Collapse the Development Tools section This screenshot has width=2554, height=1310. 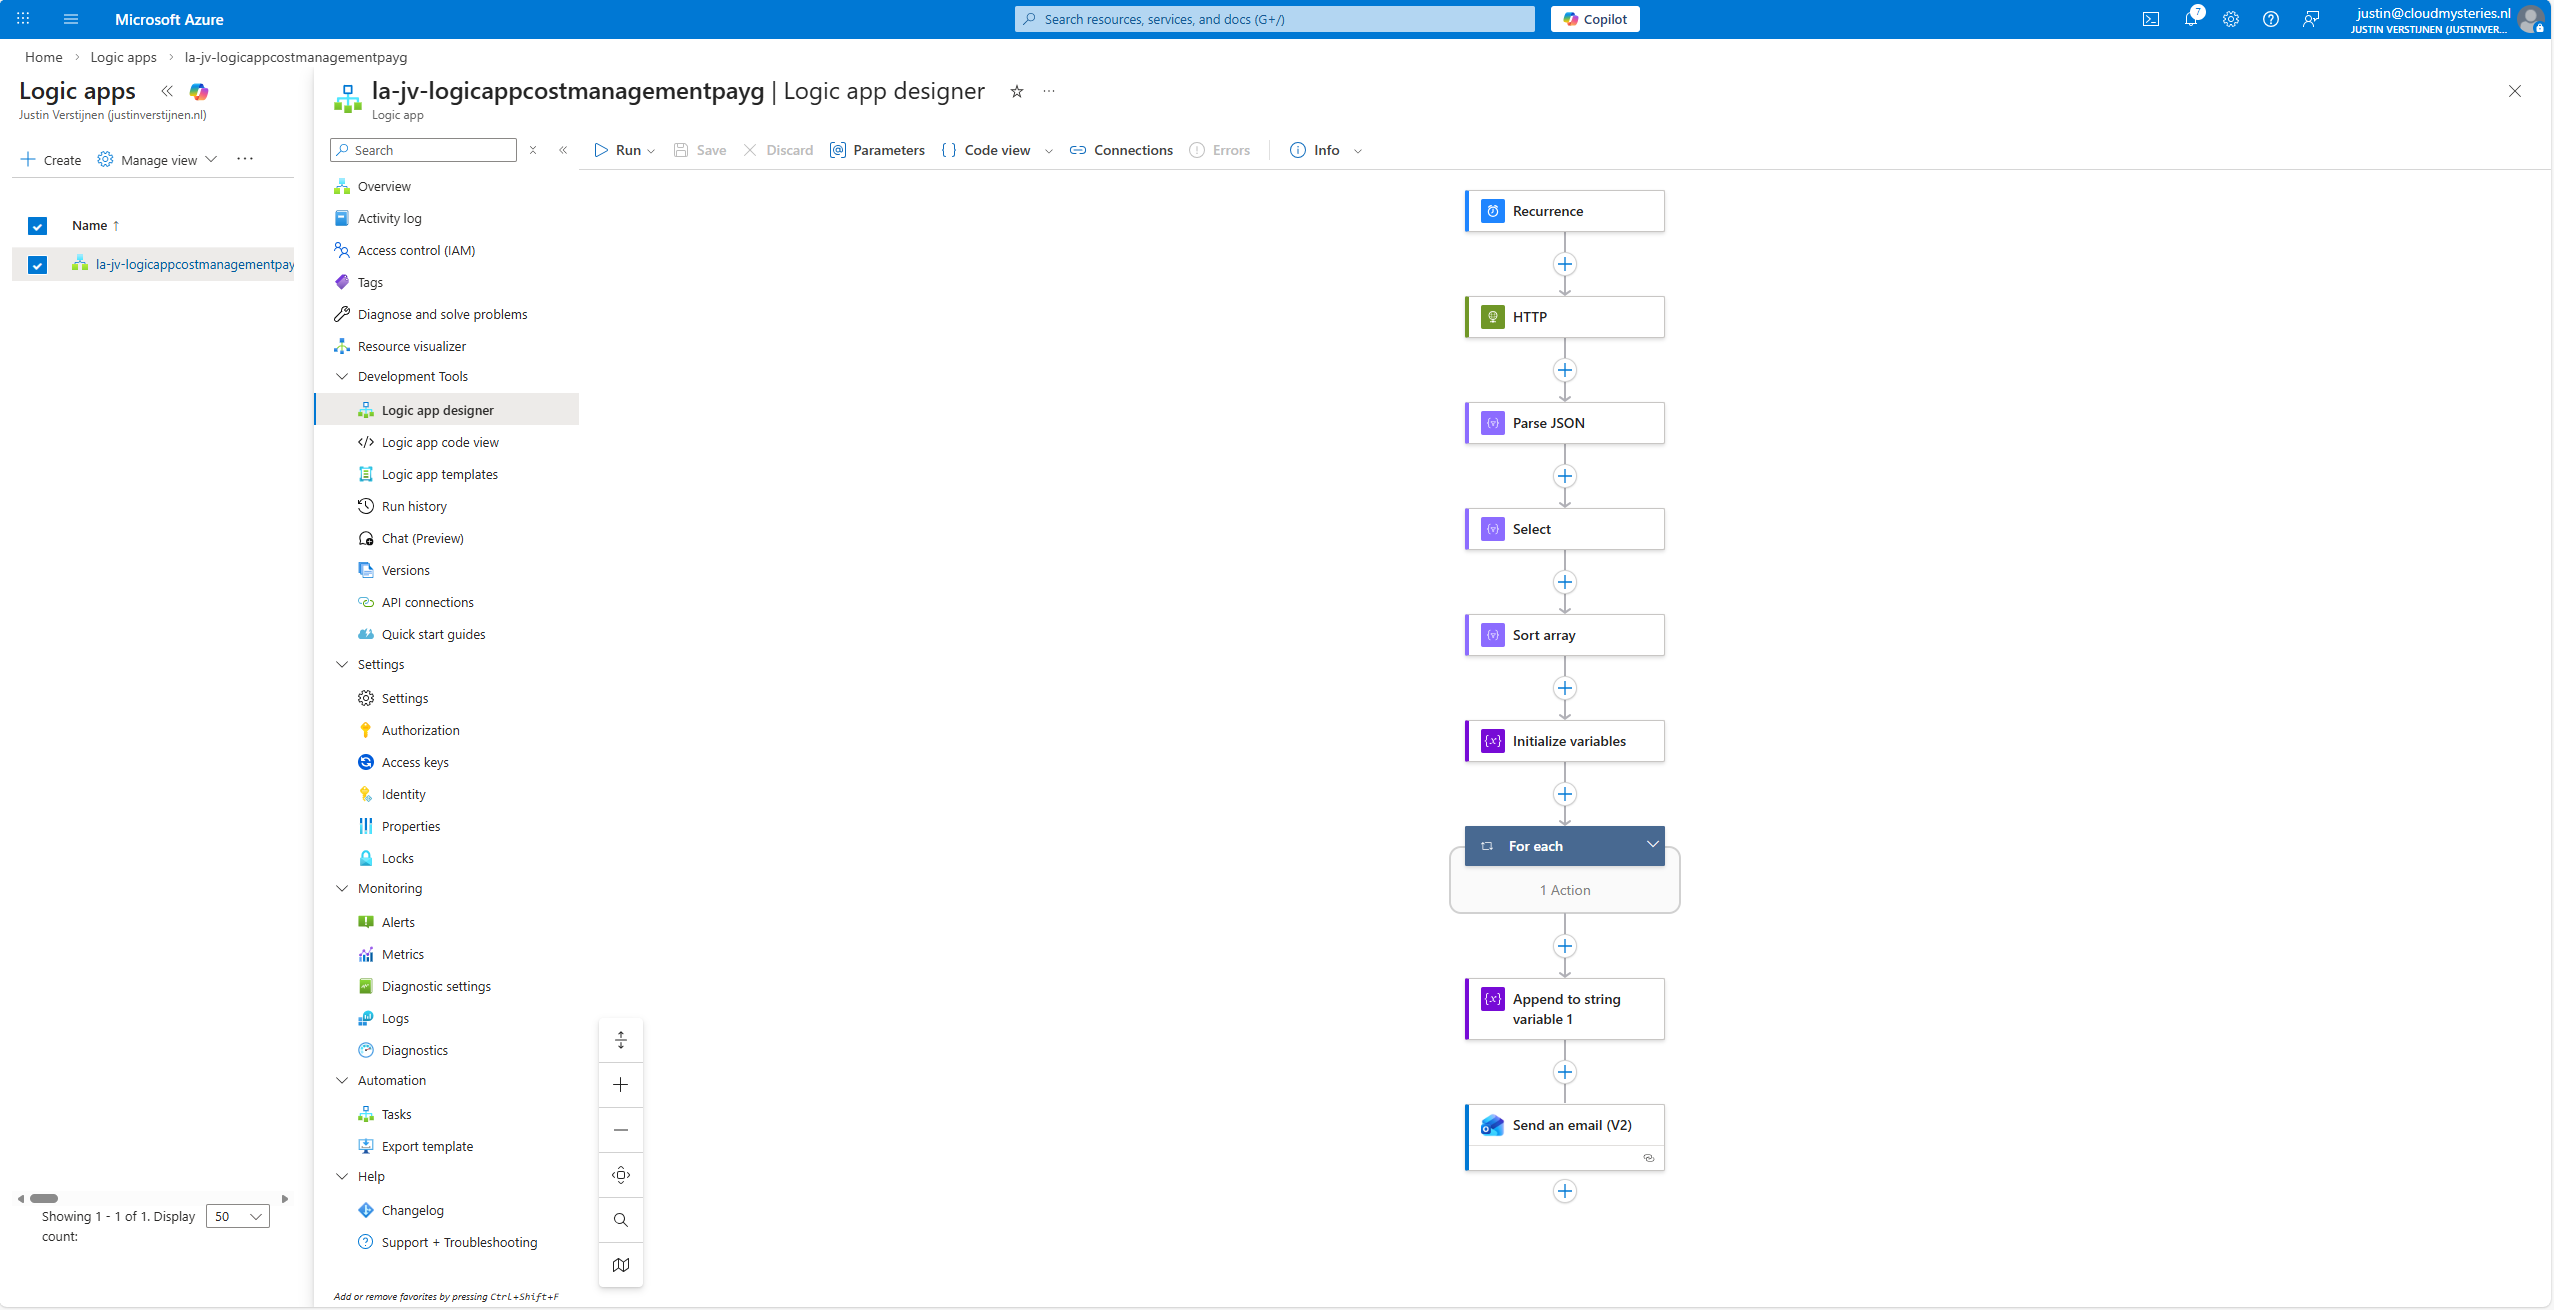click(342, 377)
